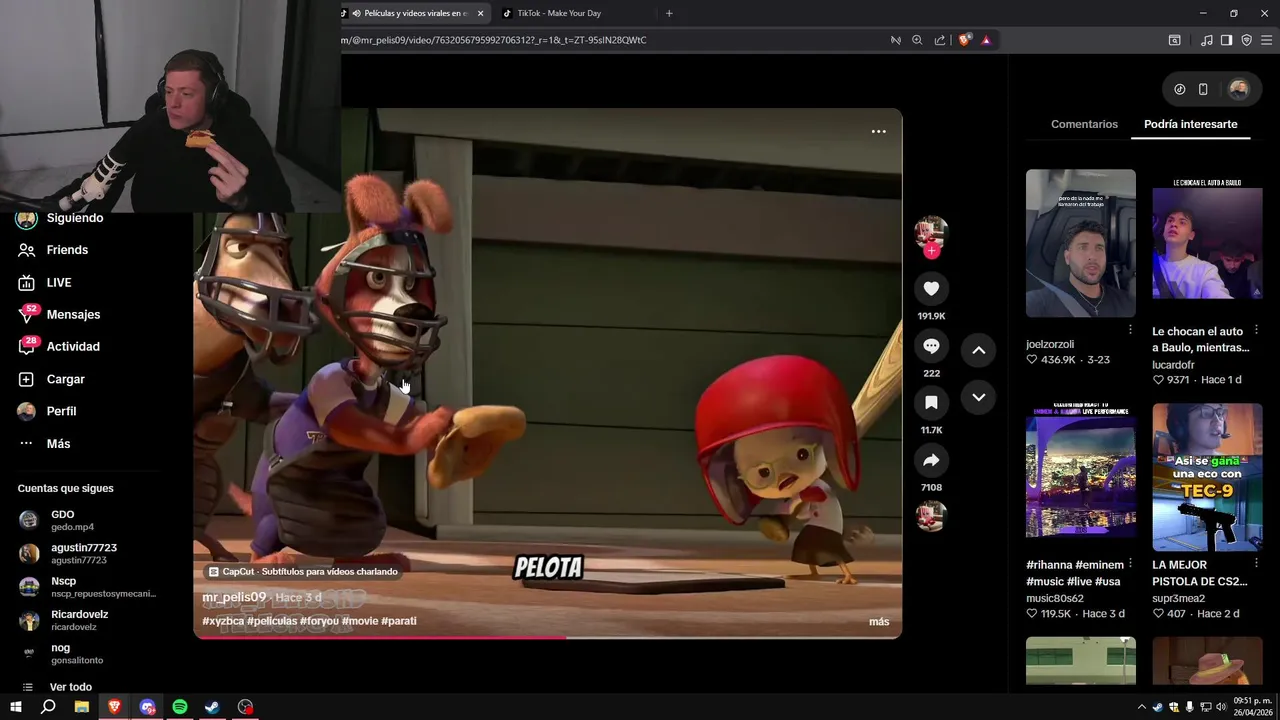Open the joelzorzoli suggested video thumbnail

pos(1080,243)
